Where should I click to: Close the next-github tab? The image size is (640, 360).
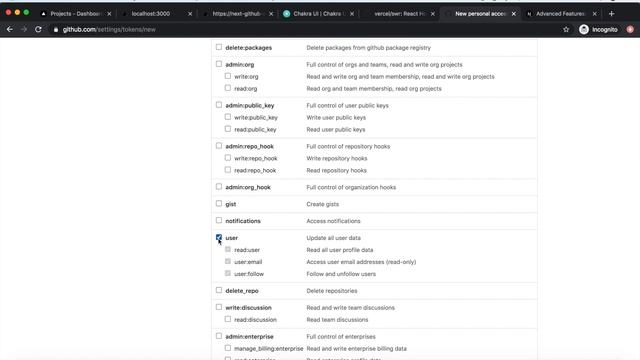tap(271, 14)
